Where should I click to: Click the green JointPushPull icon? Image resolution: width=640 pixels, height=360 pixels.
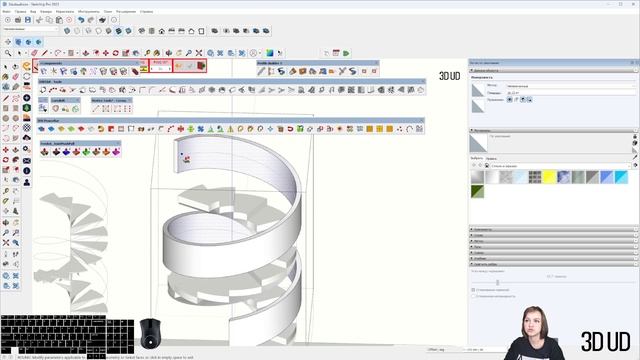(x=86, y=152)
